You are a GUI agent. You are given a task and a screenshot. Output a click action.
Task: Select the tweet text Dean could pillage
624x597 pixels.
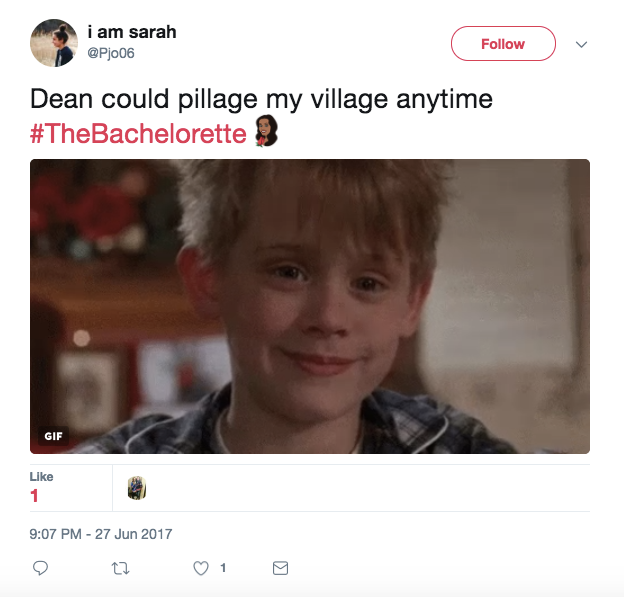click(144, 100)
